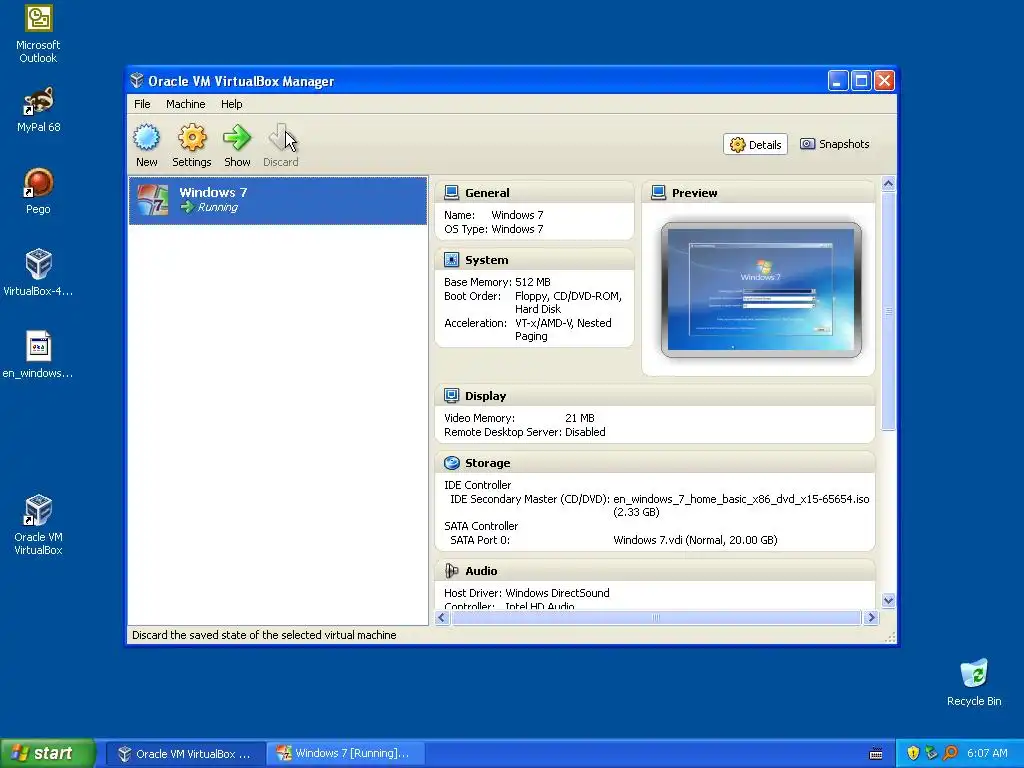Click the vertical scrollbar thumb in details
The image size is (1024, 768).
888,311
